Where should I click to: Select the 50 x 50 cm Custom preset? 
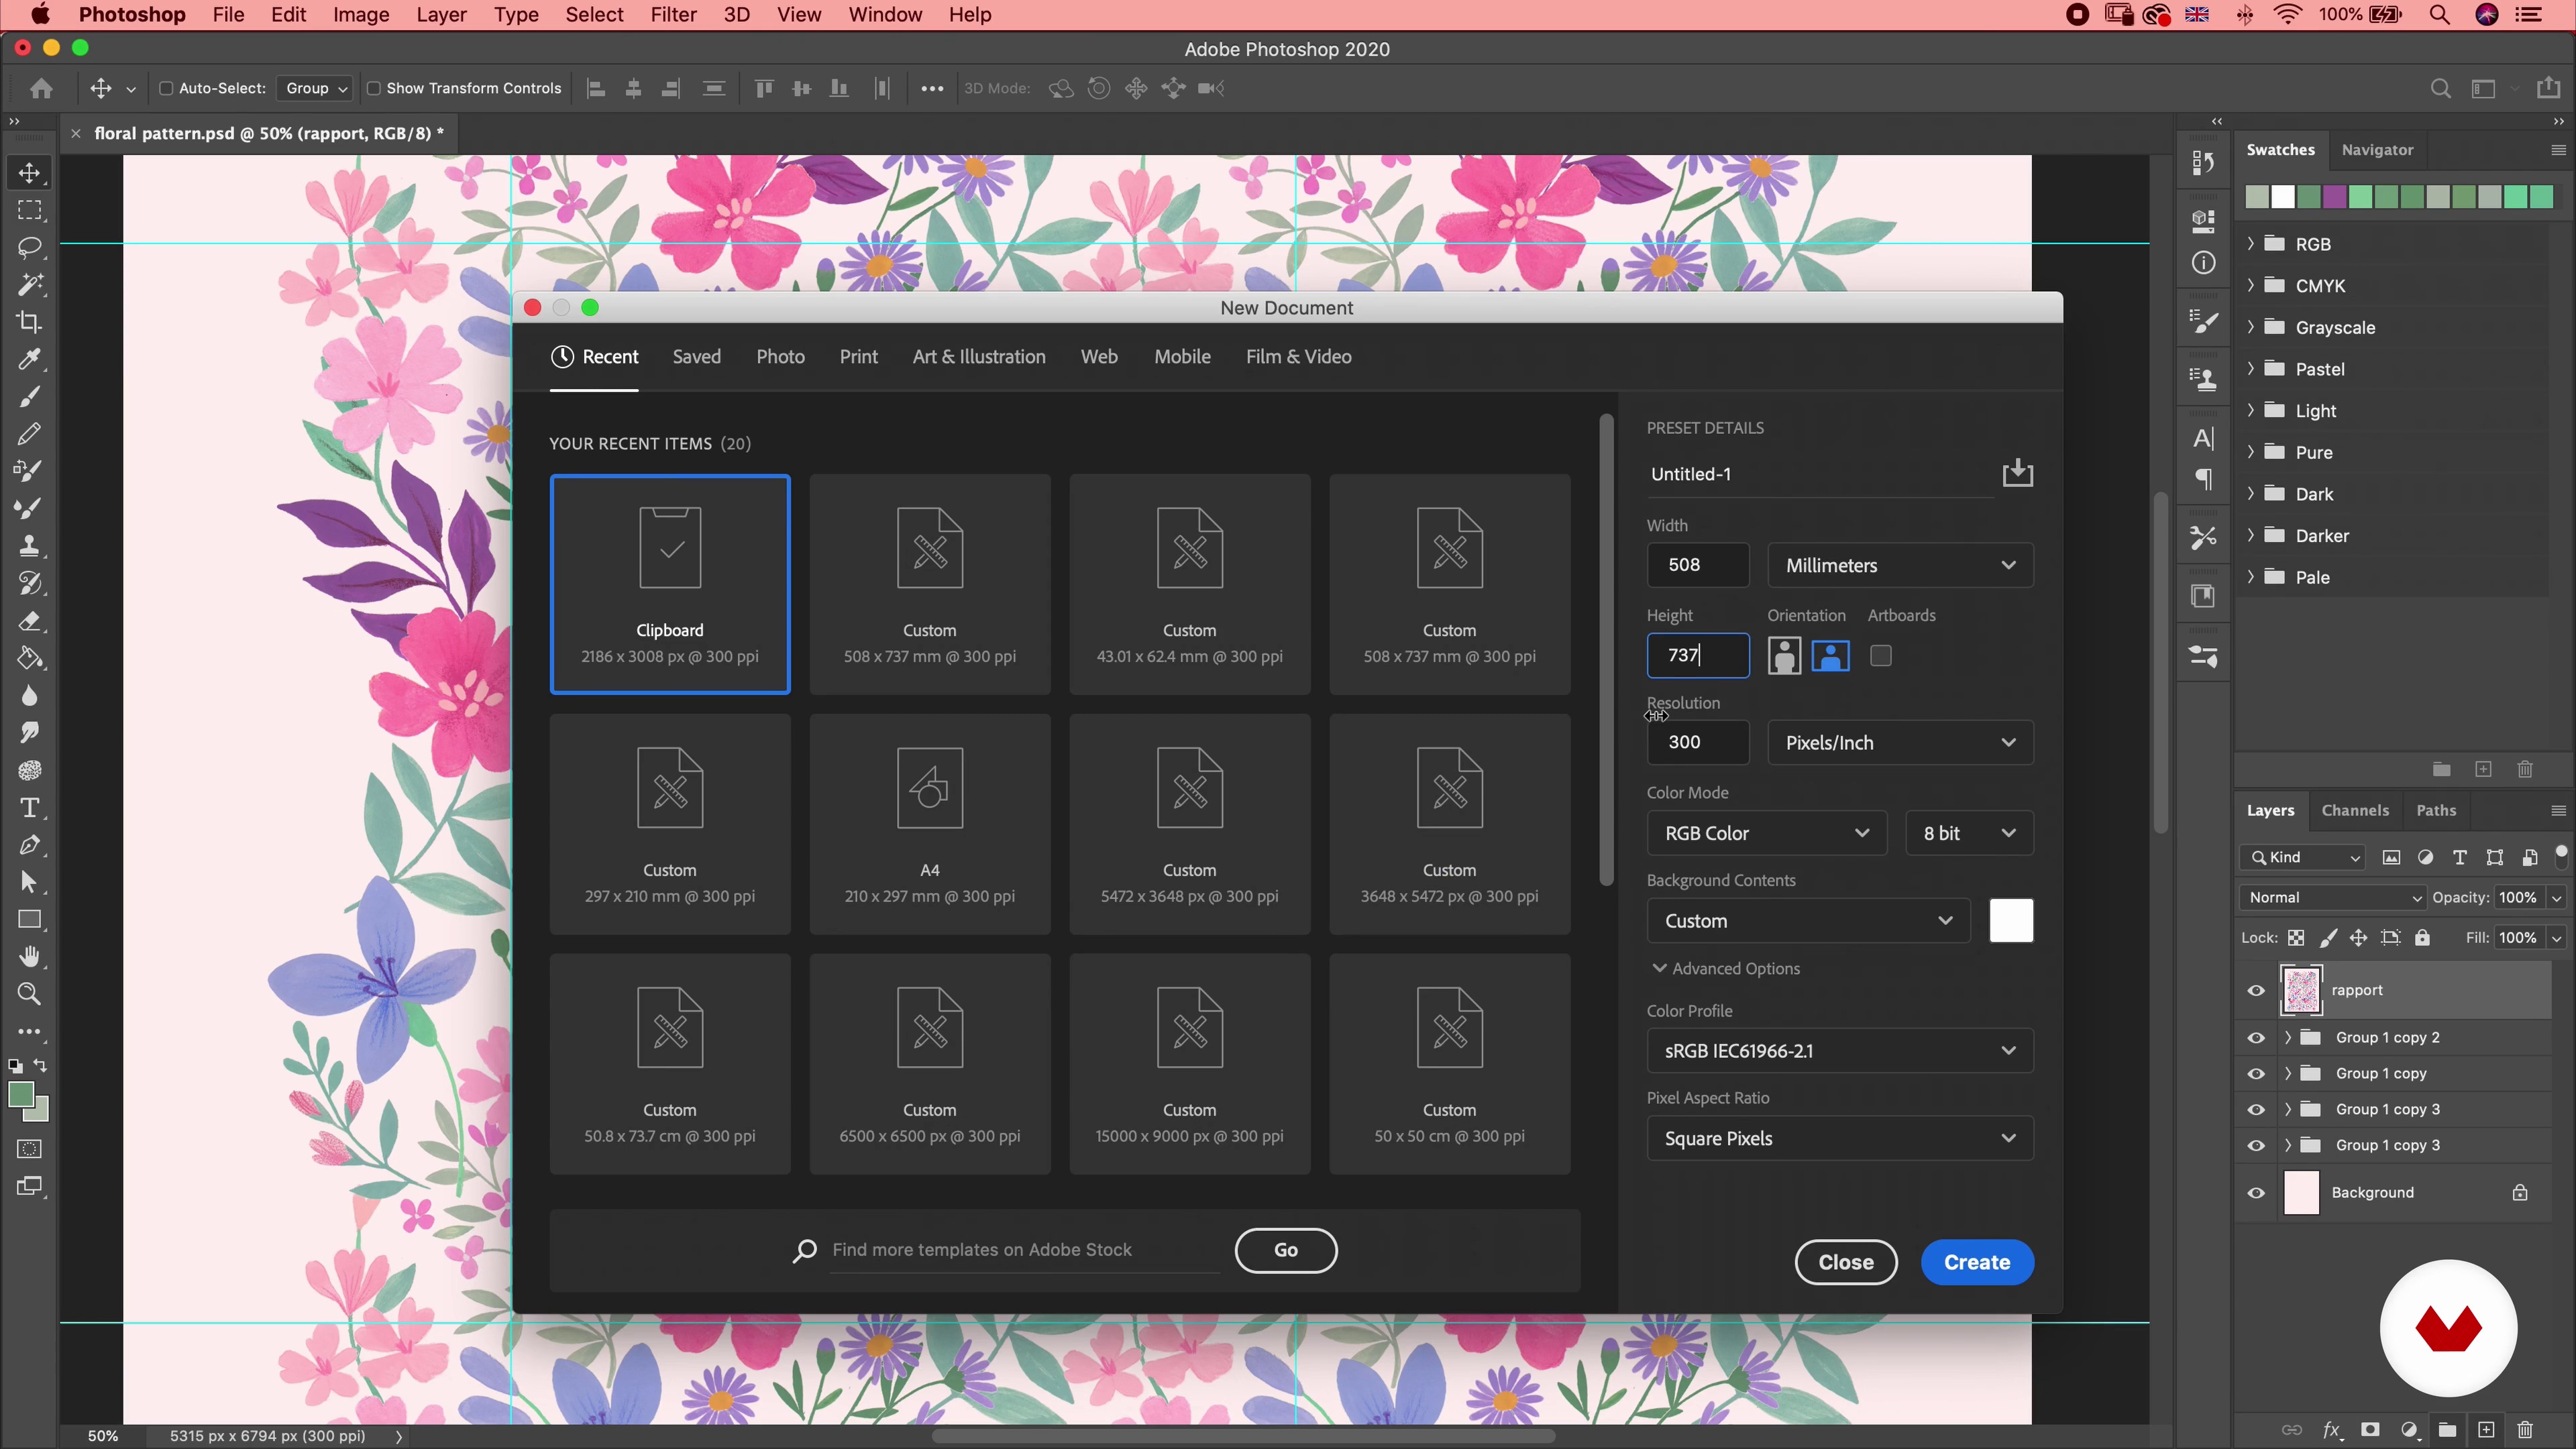pos(1449,1064)
